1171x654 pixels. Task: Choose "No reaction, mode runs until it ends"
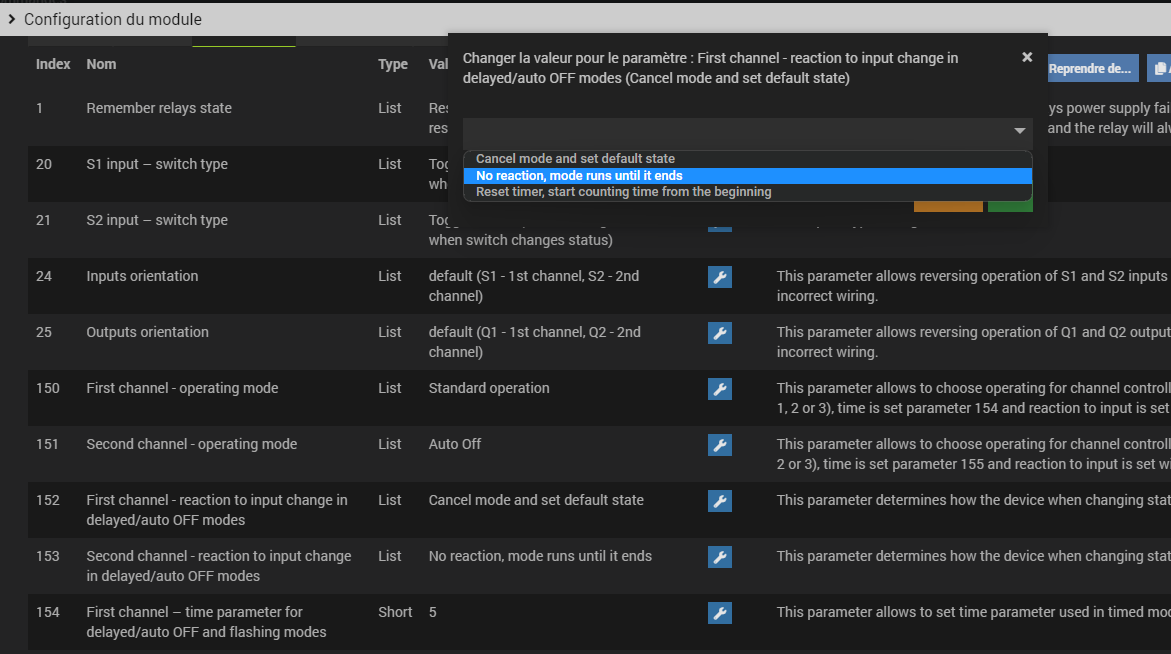click(x=579, y=176)
